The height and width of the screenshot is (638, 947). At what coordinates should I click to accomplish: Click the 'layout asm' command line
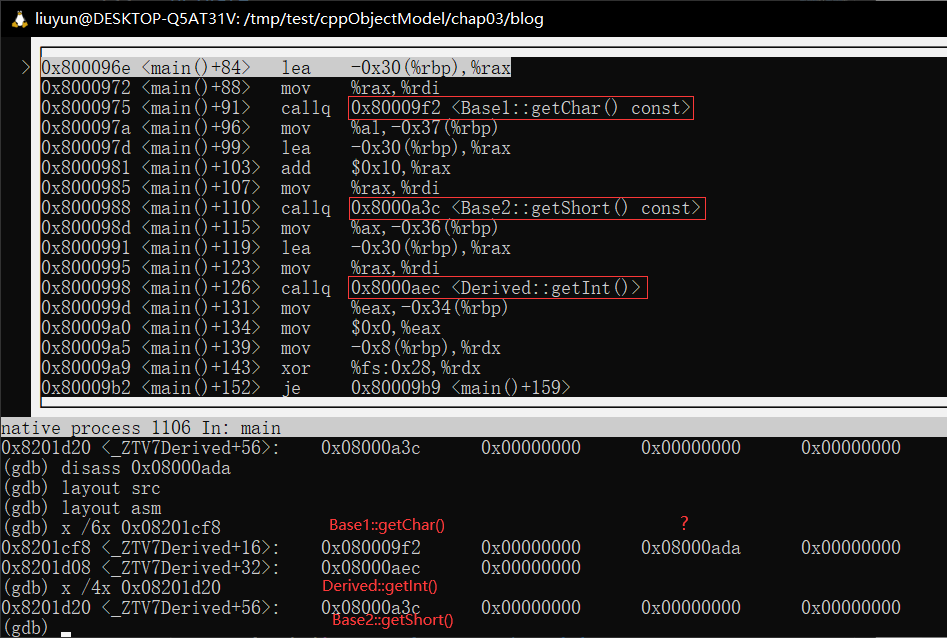pyautogui.click(x=82, y=508)
